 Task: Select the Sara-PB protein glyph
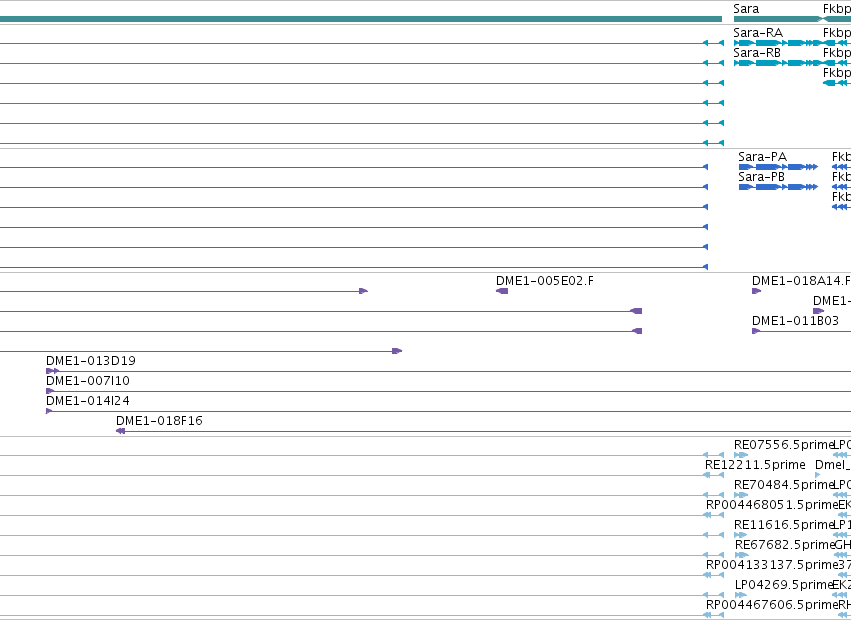click(x=778, y=187)
